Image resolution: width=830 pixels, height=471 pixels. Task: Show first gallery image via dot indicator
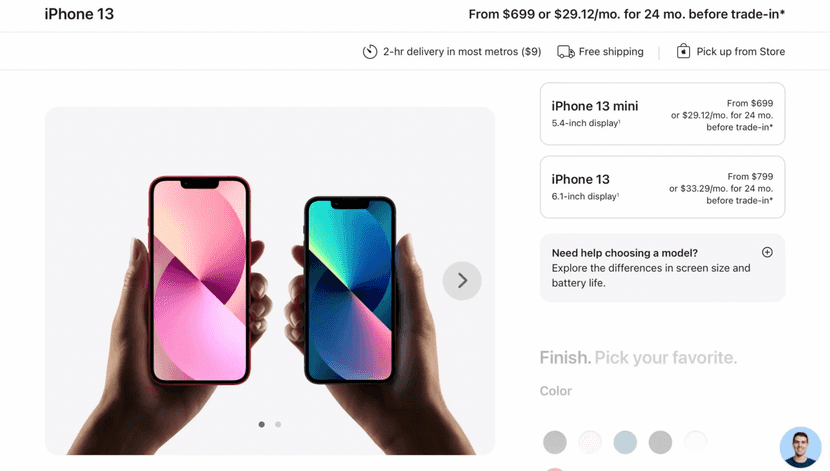pos(261,424)
